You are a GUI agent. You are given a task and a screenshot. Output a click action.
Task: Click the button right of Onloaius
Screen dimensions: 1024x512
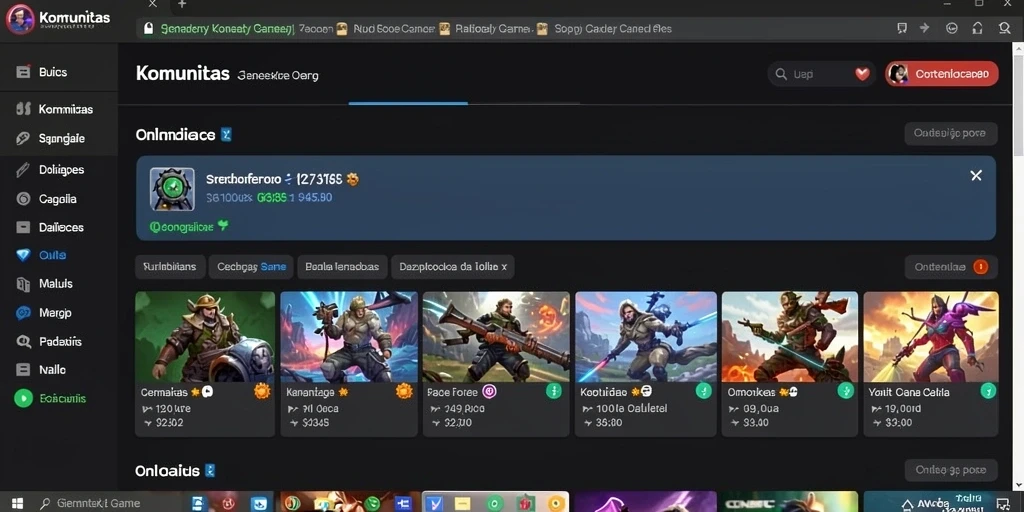pyautogui.click(x=951, y=470)
